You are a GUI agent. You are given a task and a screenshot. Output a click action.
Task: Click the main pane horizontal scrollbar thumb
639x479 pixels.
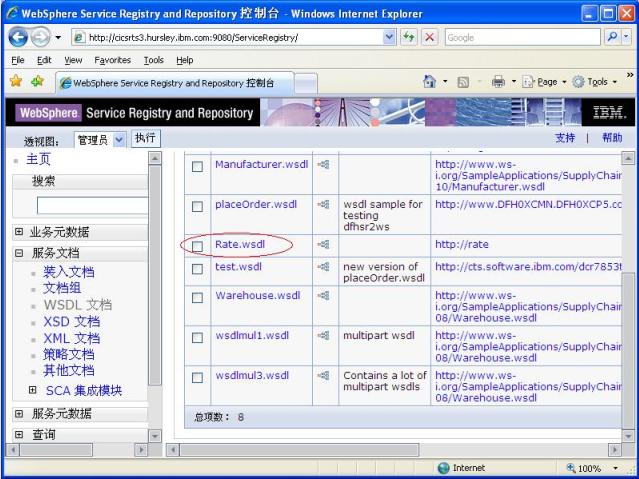(300, 450)
